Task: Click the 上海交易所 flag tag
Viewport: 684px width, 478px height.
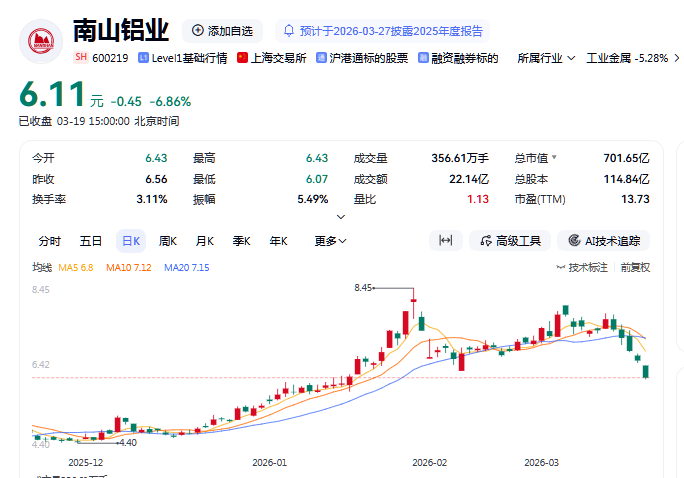Action: pos(272,58)
